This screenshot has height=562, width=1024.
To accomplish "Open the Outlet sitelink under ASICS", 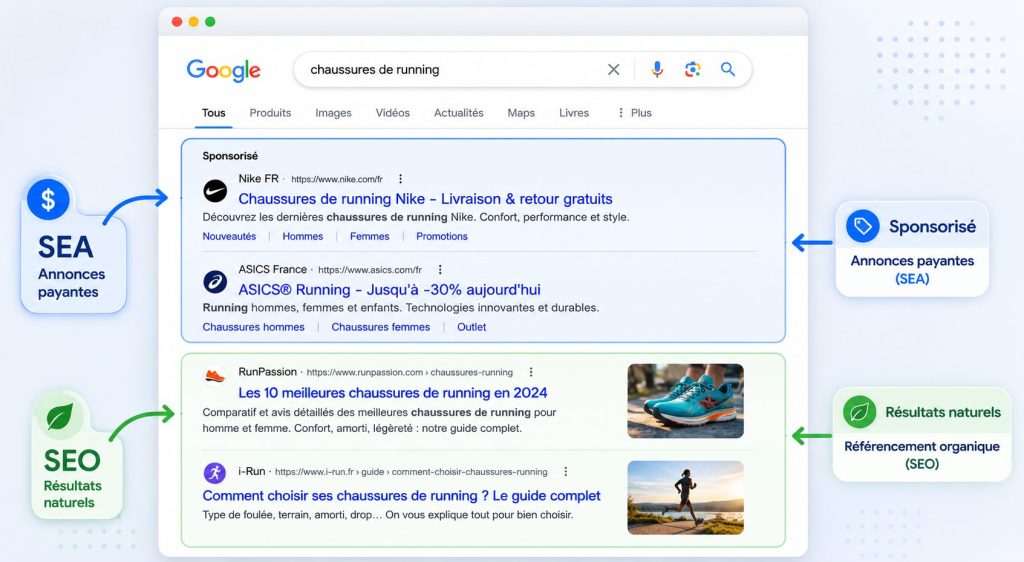I will [472, 327].
